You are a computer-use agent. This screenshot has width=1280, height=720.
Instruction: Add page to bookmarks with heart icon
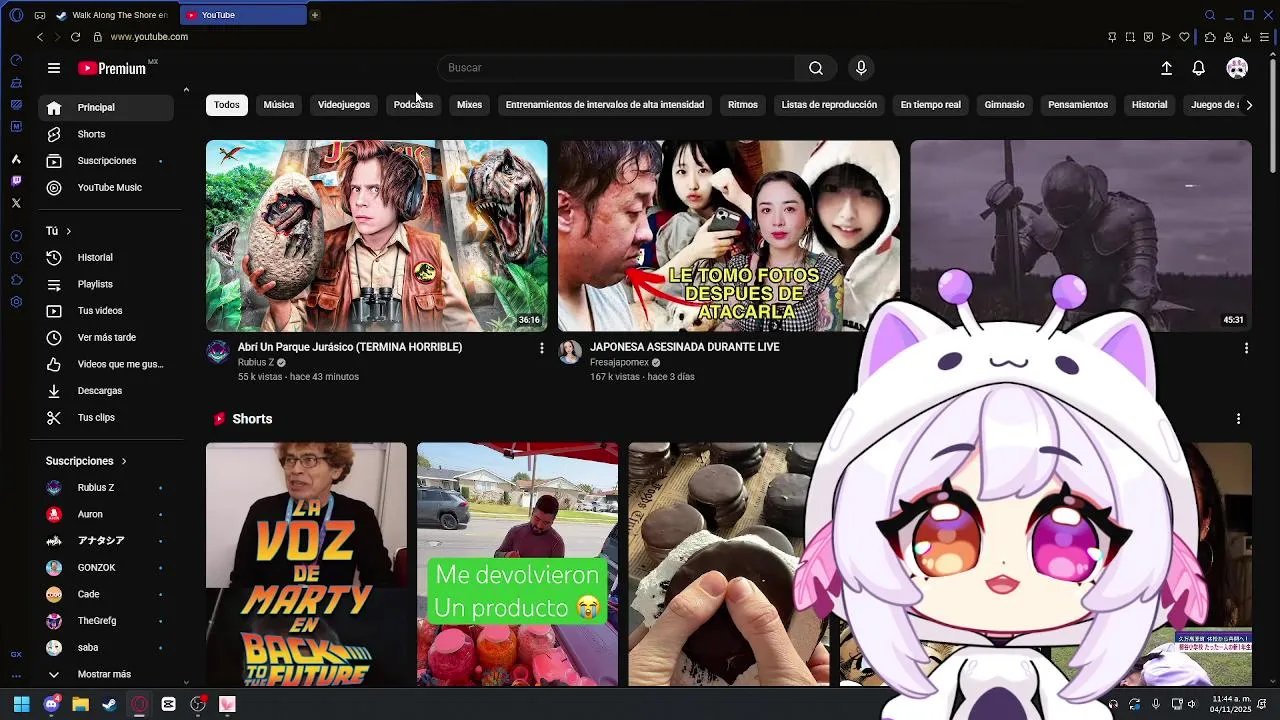tap(1184, 37)
